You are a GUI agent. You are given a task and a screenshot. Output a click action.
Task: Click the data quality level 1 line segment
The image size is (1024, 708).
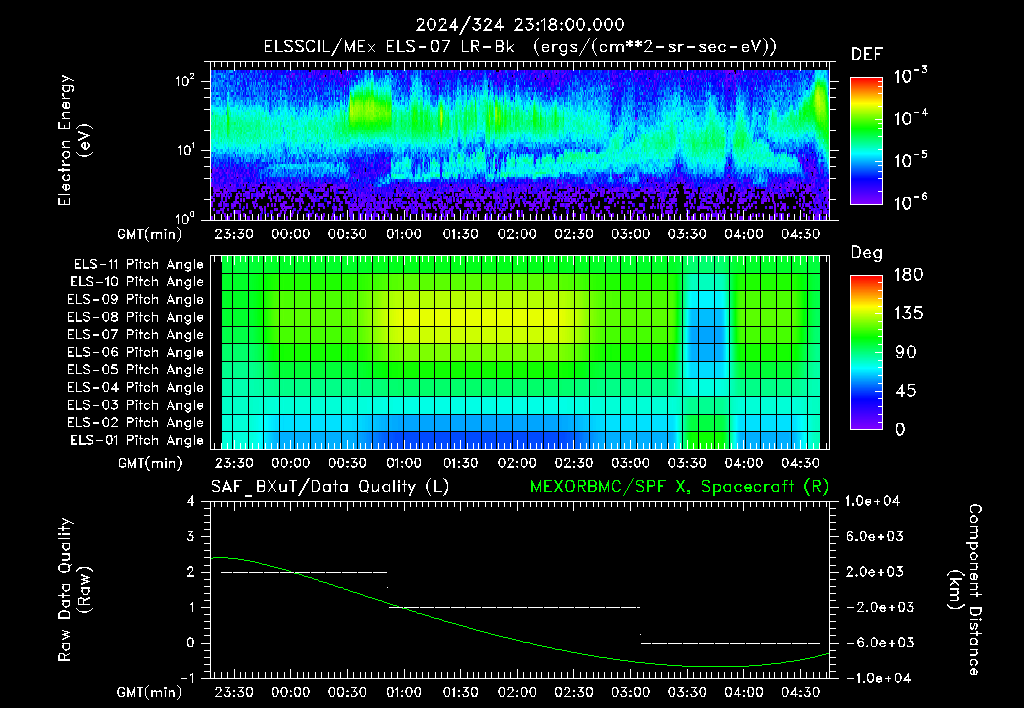(515, 607)
